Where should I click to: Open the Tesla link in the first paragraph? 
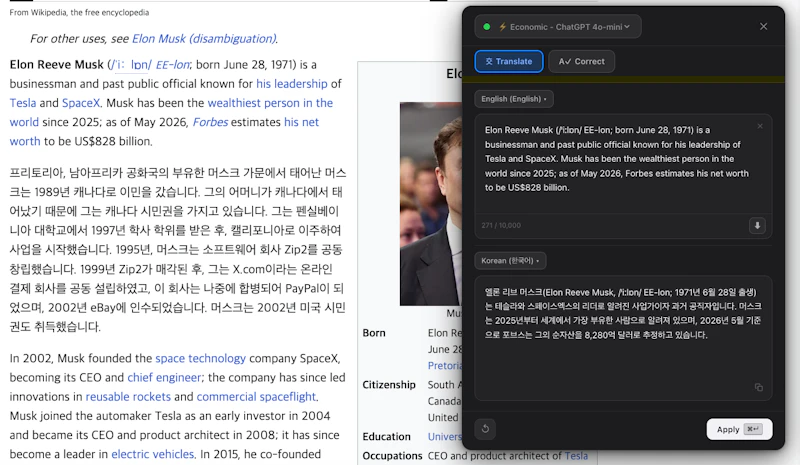point(23,103)
